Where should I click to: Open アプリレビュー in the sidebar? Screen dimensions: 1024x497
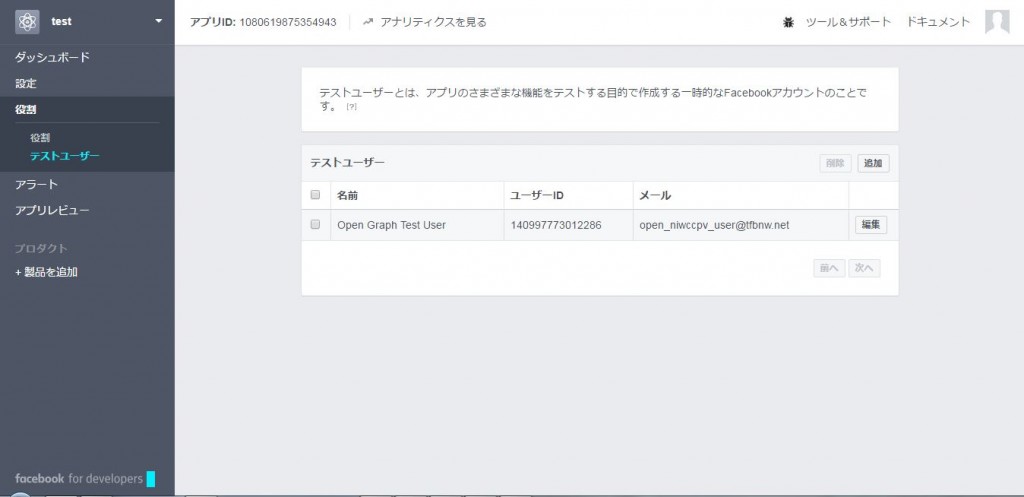point(52,211)
